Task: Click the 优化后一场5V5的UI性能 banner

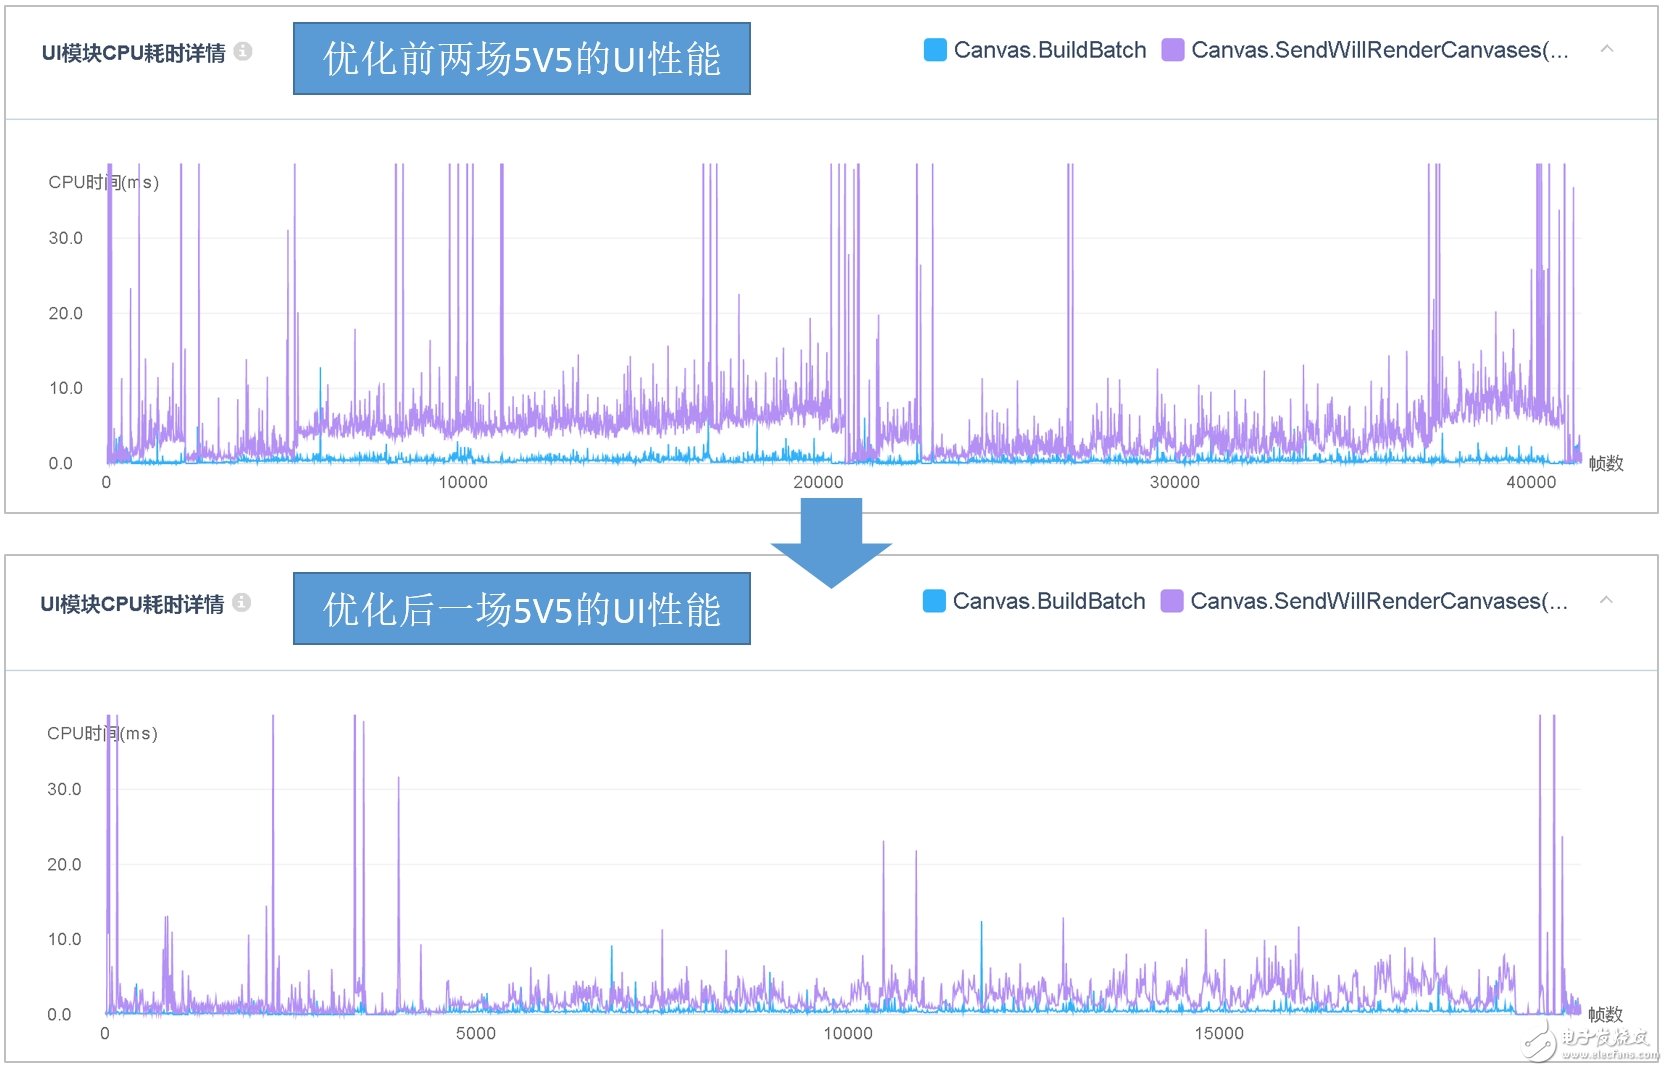Action: [521, 609]
